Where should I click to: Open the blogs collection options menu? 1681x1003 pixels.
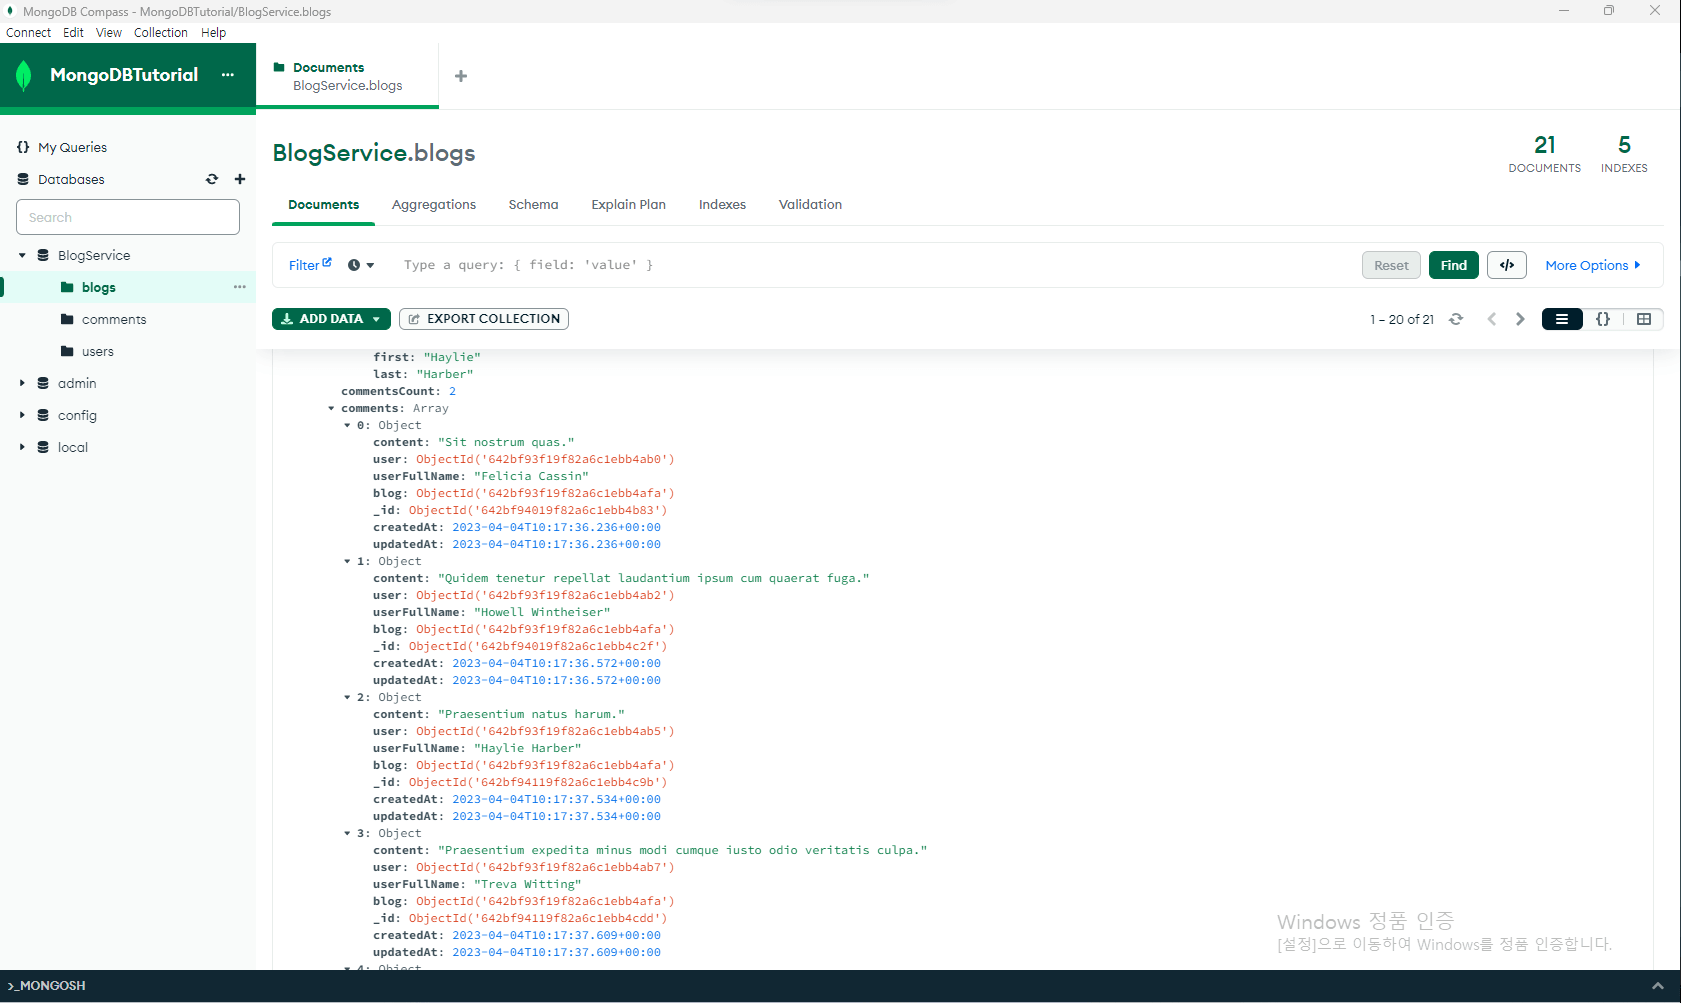[240, 287]
